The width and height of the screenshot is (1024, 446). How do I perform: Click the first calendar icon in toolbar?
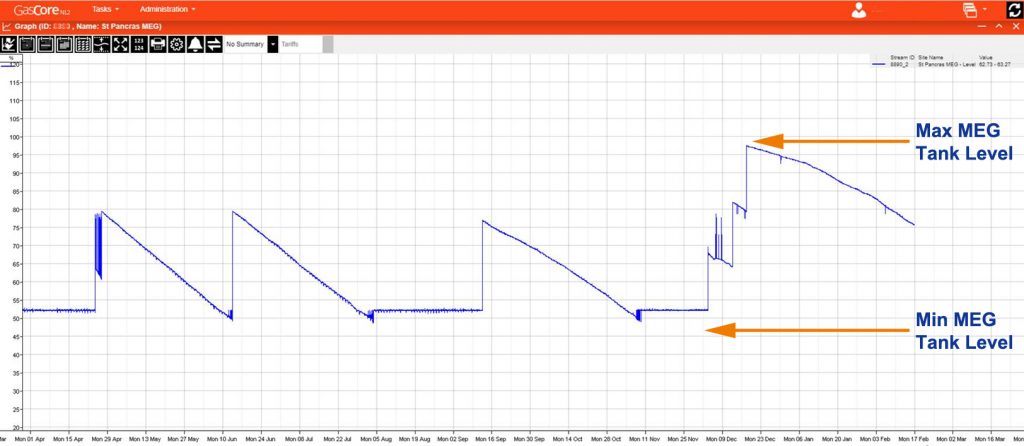point(27,44)
